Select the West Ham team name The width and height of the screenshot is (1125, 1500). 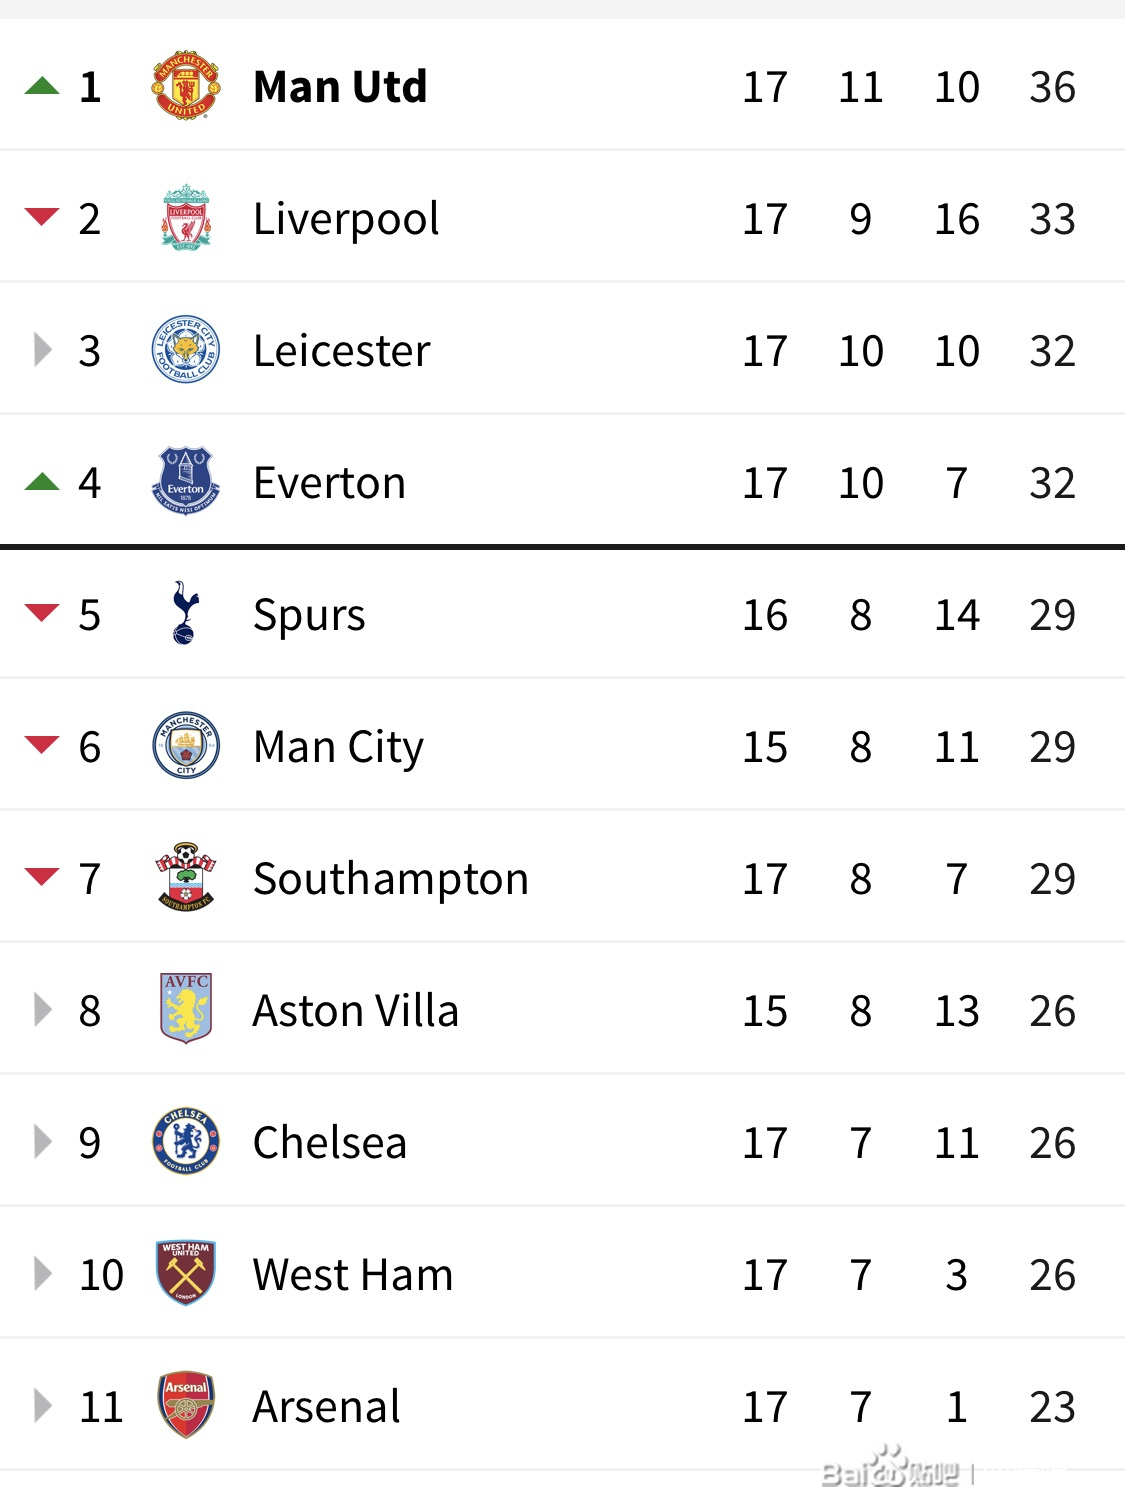click(x=353, y=1274)
